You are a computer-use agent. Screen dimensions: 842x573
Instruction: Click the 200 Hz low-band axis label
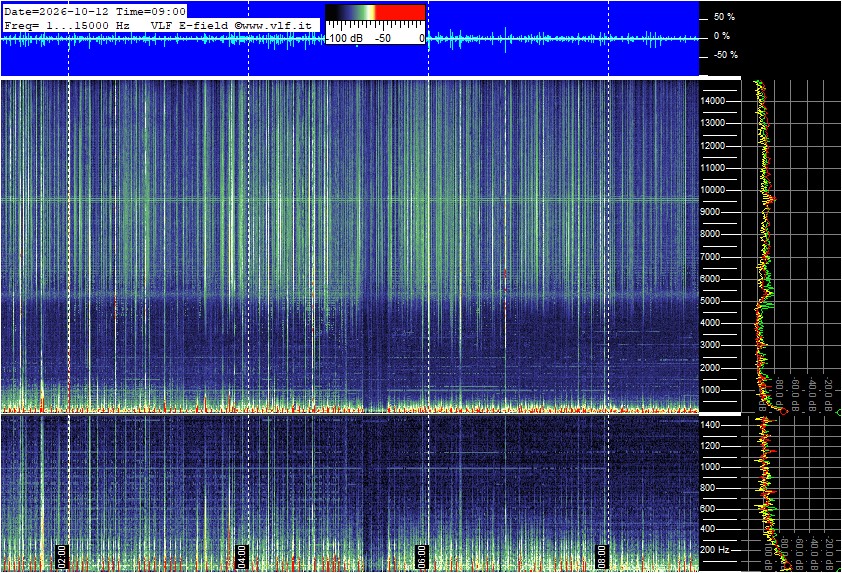coord(715,550)
